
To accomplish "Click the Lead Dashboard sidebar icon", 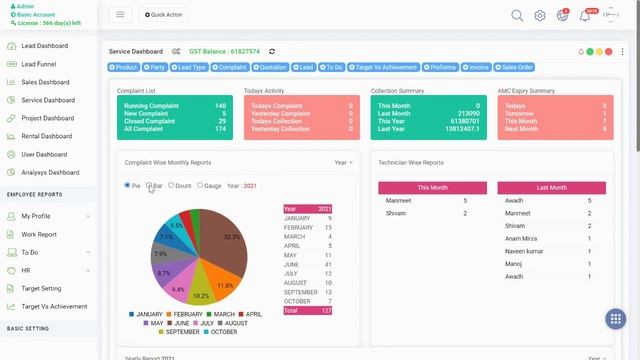I will click(11, 46).
